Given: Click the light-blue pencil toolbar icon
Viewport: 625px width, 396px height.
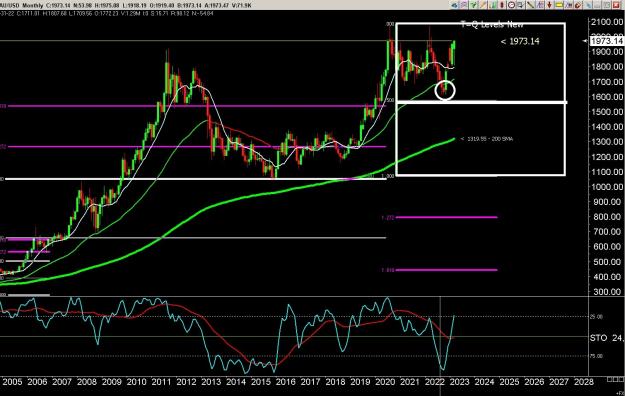Looking at the screenshot, I should pyautogui.click(x=588, y=5).
